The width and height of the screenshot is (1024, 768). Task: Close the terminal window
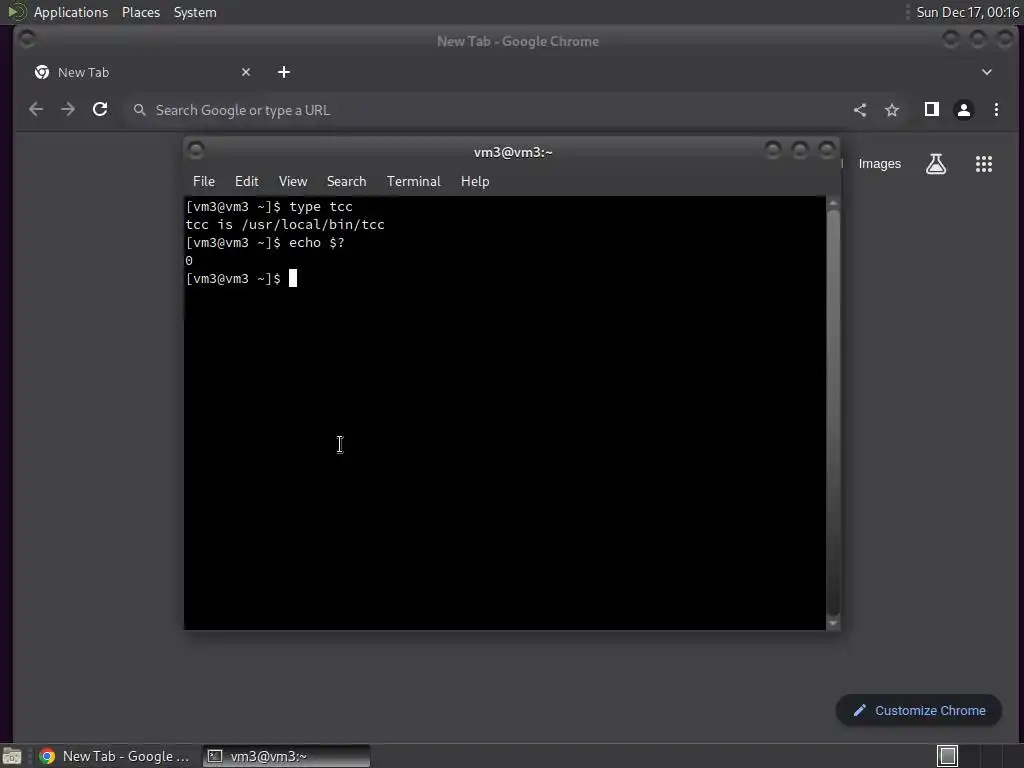827,151
